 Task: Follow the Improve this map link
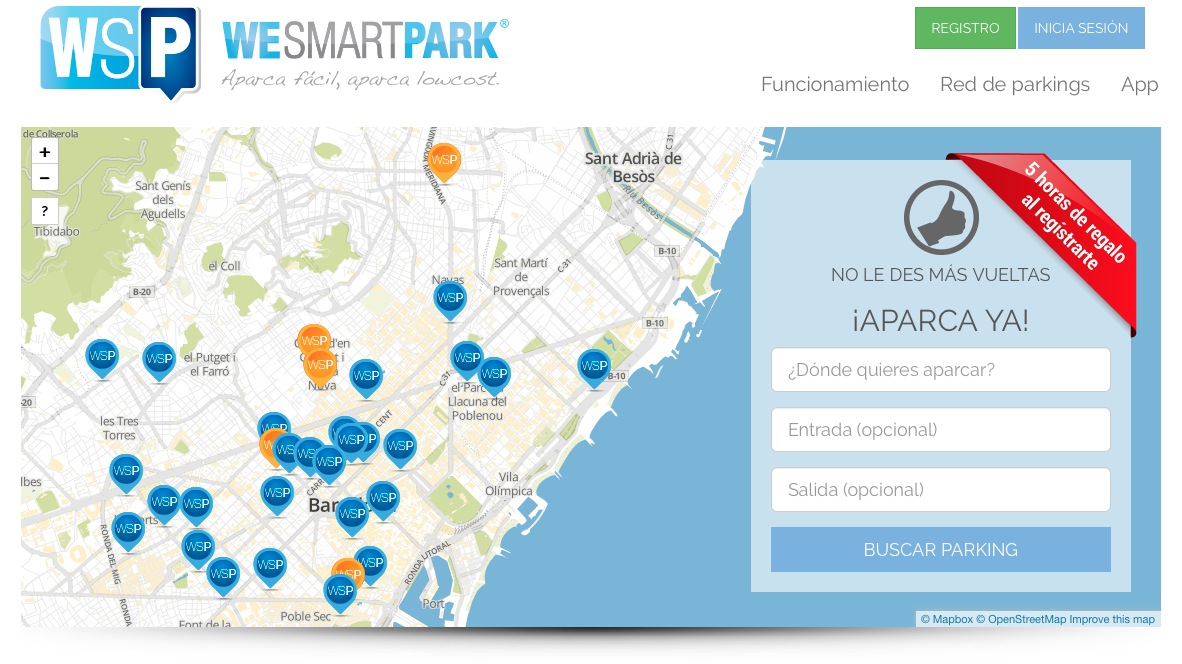tap(1112, 620)
